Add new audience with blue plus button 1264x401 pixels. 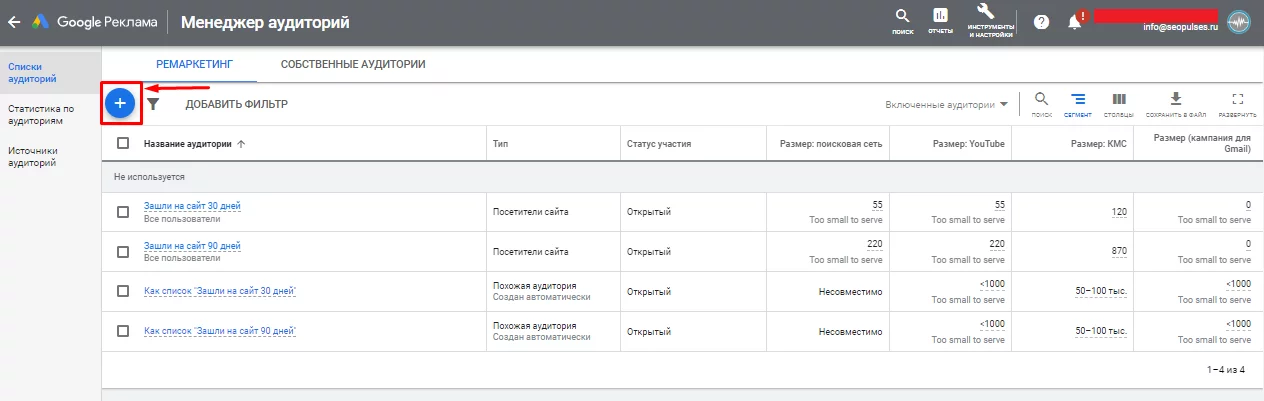coord(120,103)
